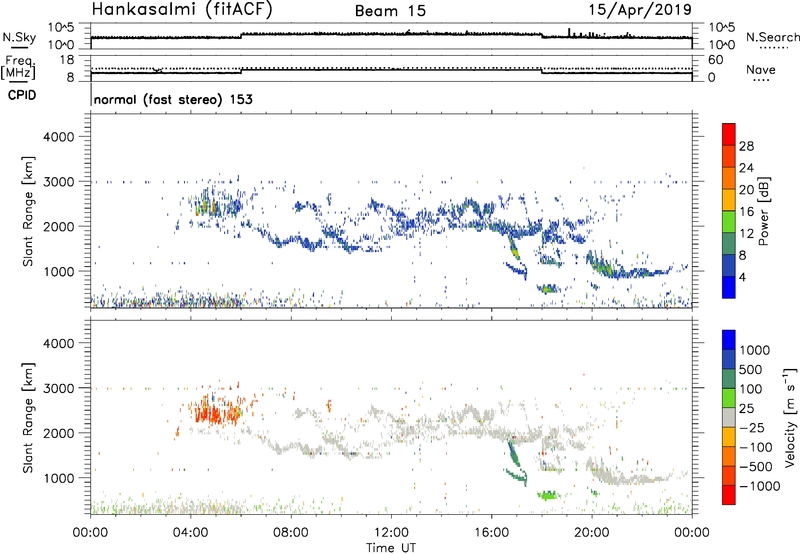Click the red-orange velocity scatter cluster near 05:00

(x=217, y=411)
